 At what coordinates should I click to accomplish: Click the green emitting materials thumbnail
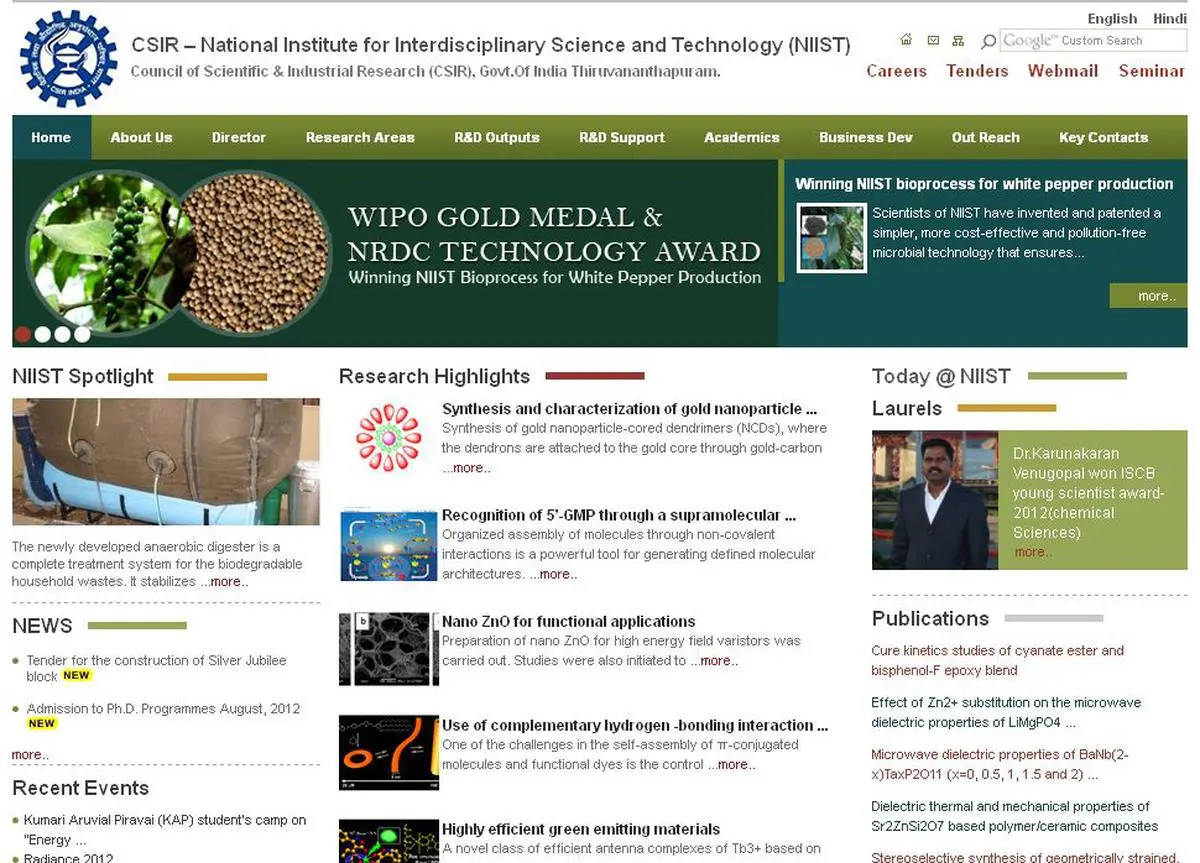pyautogui.click(x=388, y=842)
